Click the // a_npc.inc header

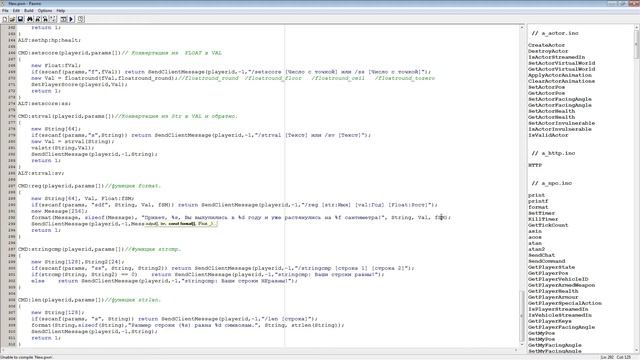click(552, 183)
